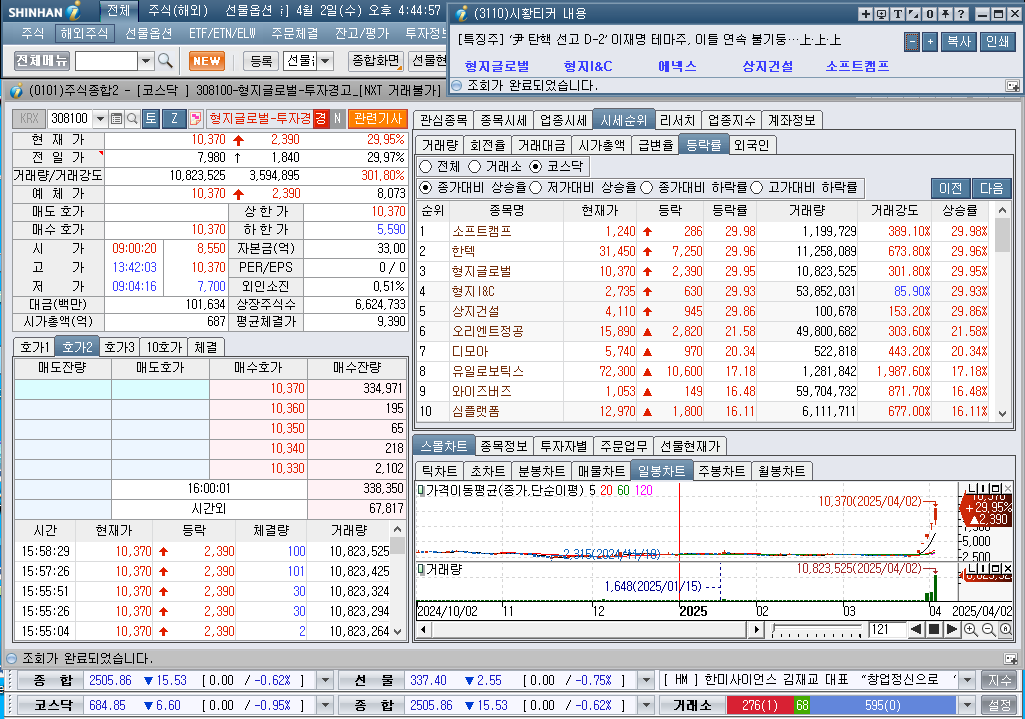Screen dimensions: 1025x719
Task: Click the magnifier search icon beside 전체메뉴 box
Action: pyautogui.click(x=165, y=61)
